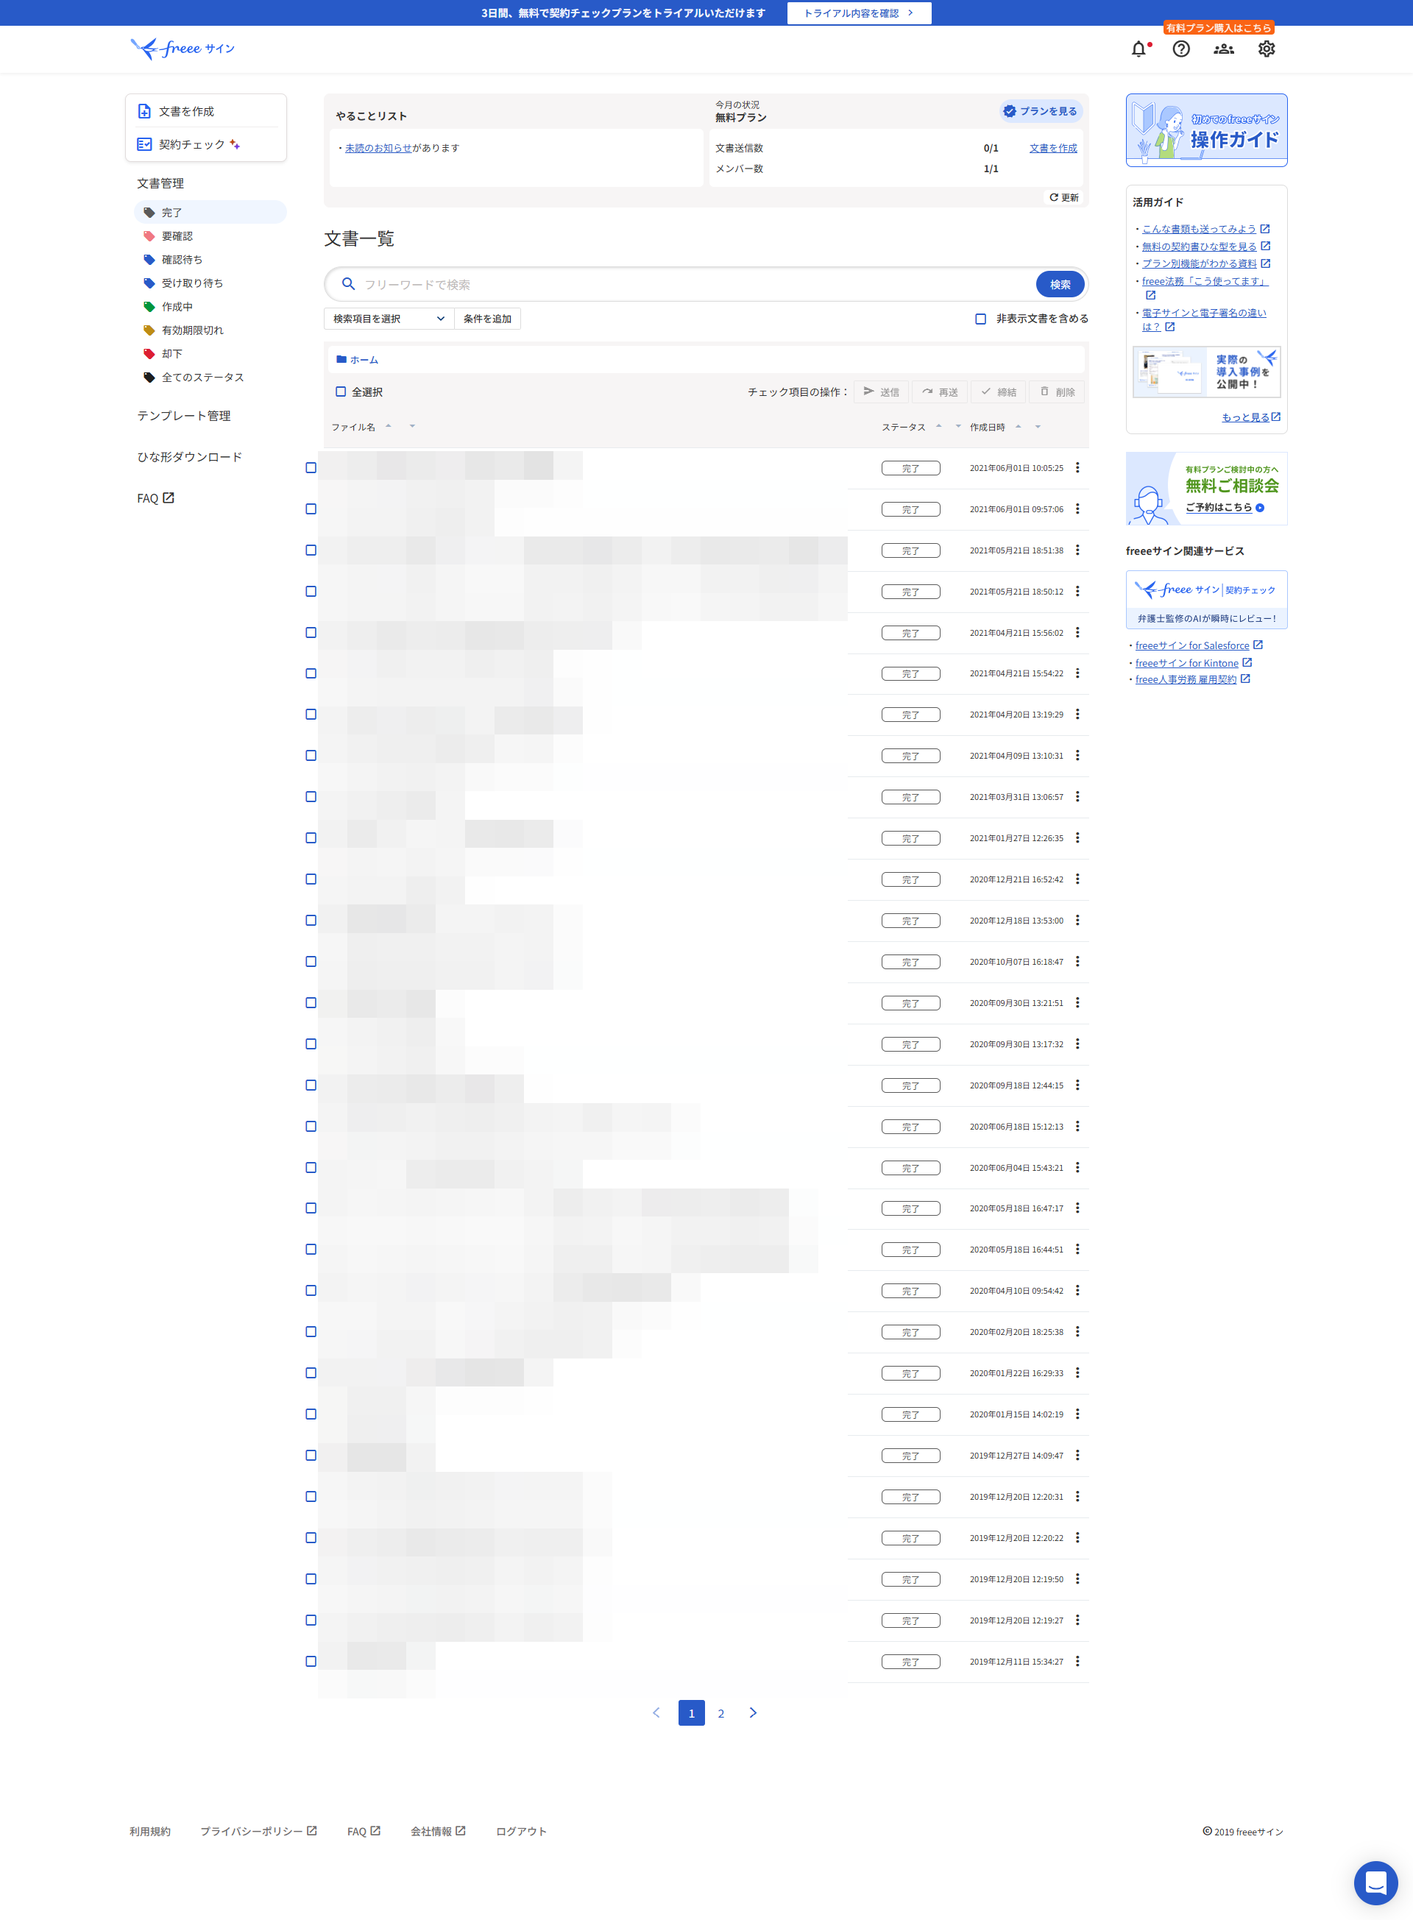1413x1920 pixels.
Task: Click the もっと見る link
Action: (x=1251, y=417)
